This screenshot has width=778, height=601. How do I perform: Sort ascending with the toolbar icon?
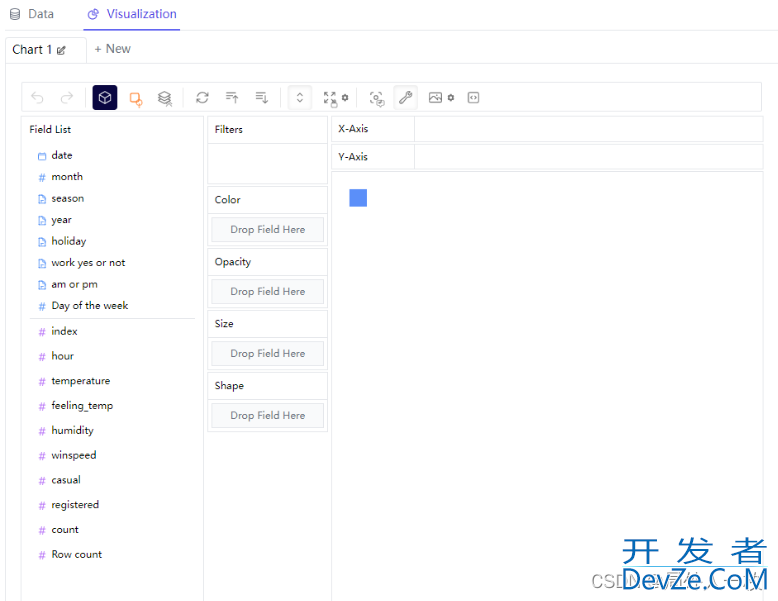coord(232,97)
